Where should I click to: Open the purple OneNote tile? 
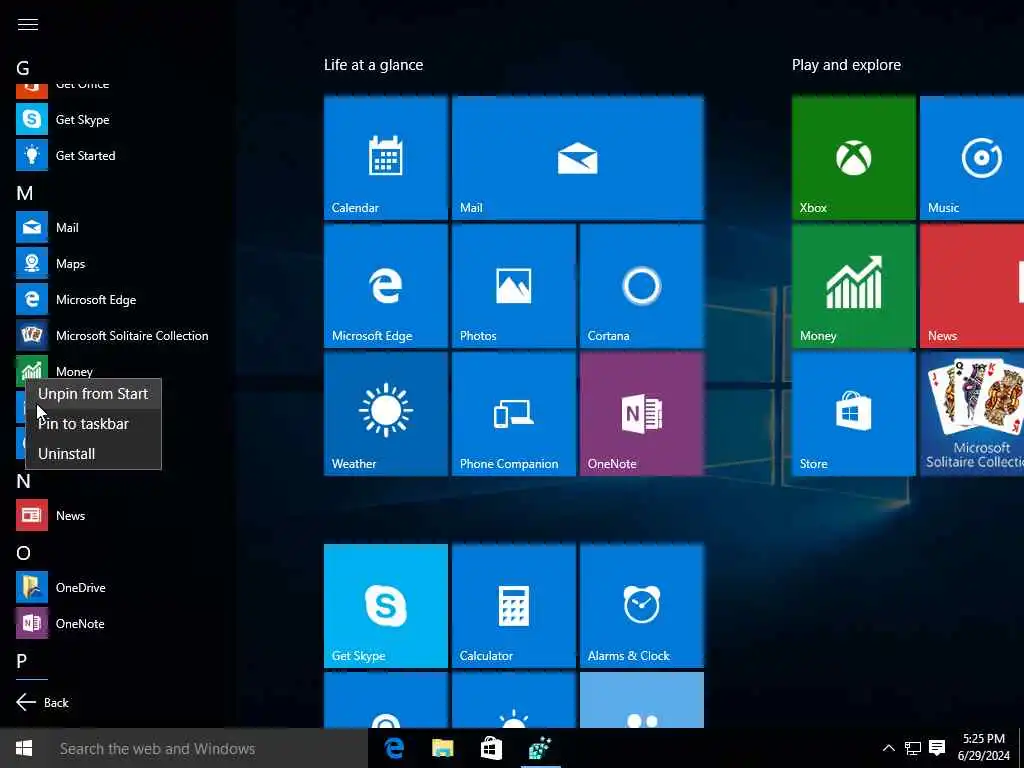pyautogui.click(x=642, y=414)
